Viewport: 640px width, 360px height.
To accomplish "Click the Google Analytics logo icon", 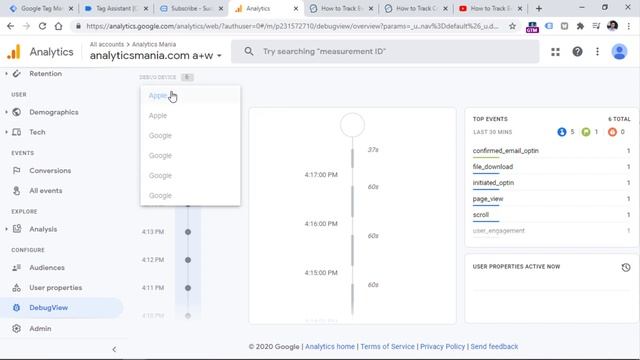I will click(14, 52).
